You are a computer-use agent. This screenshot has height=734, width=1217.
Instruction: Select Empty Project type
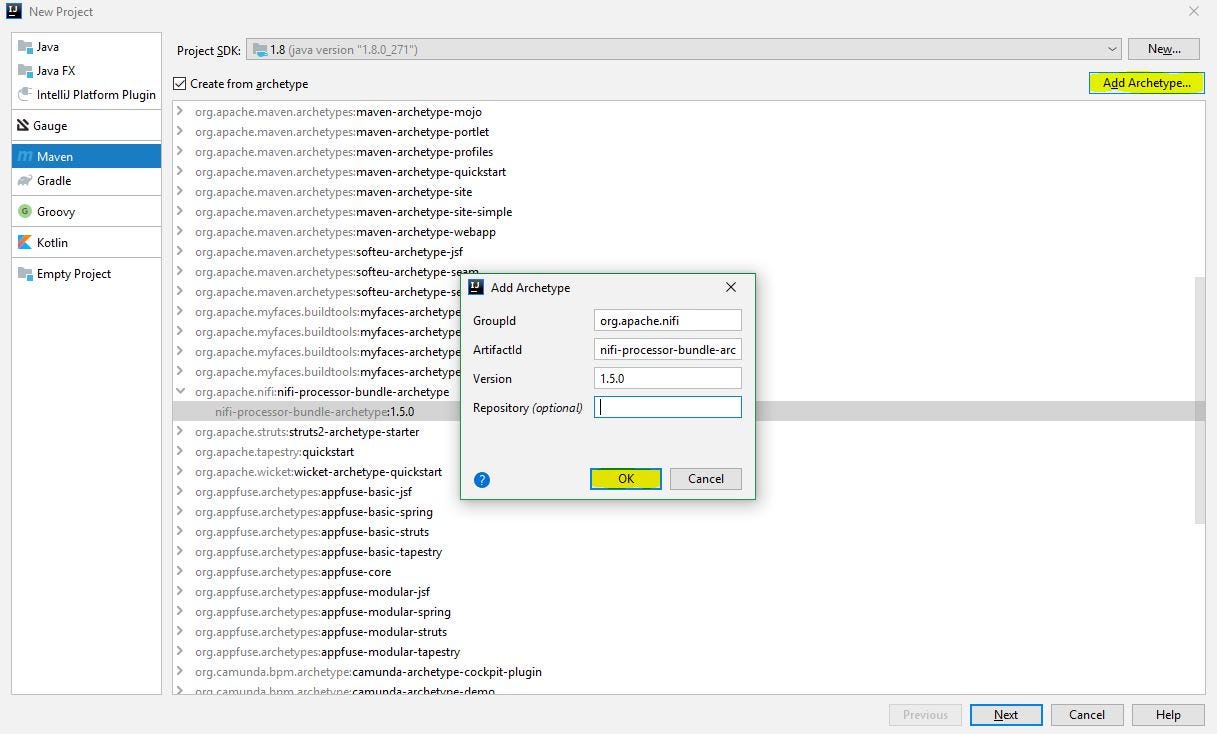point(86,274)
